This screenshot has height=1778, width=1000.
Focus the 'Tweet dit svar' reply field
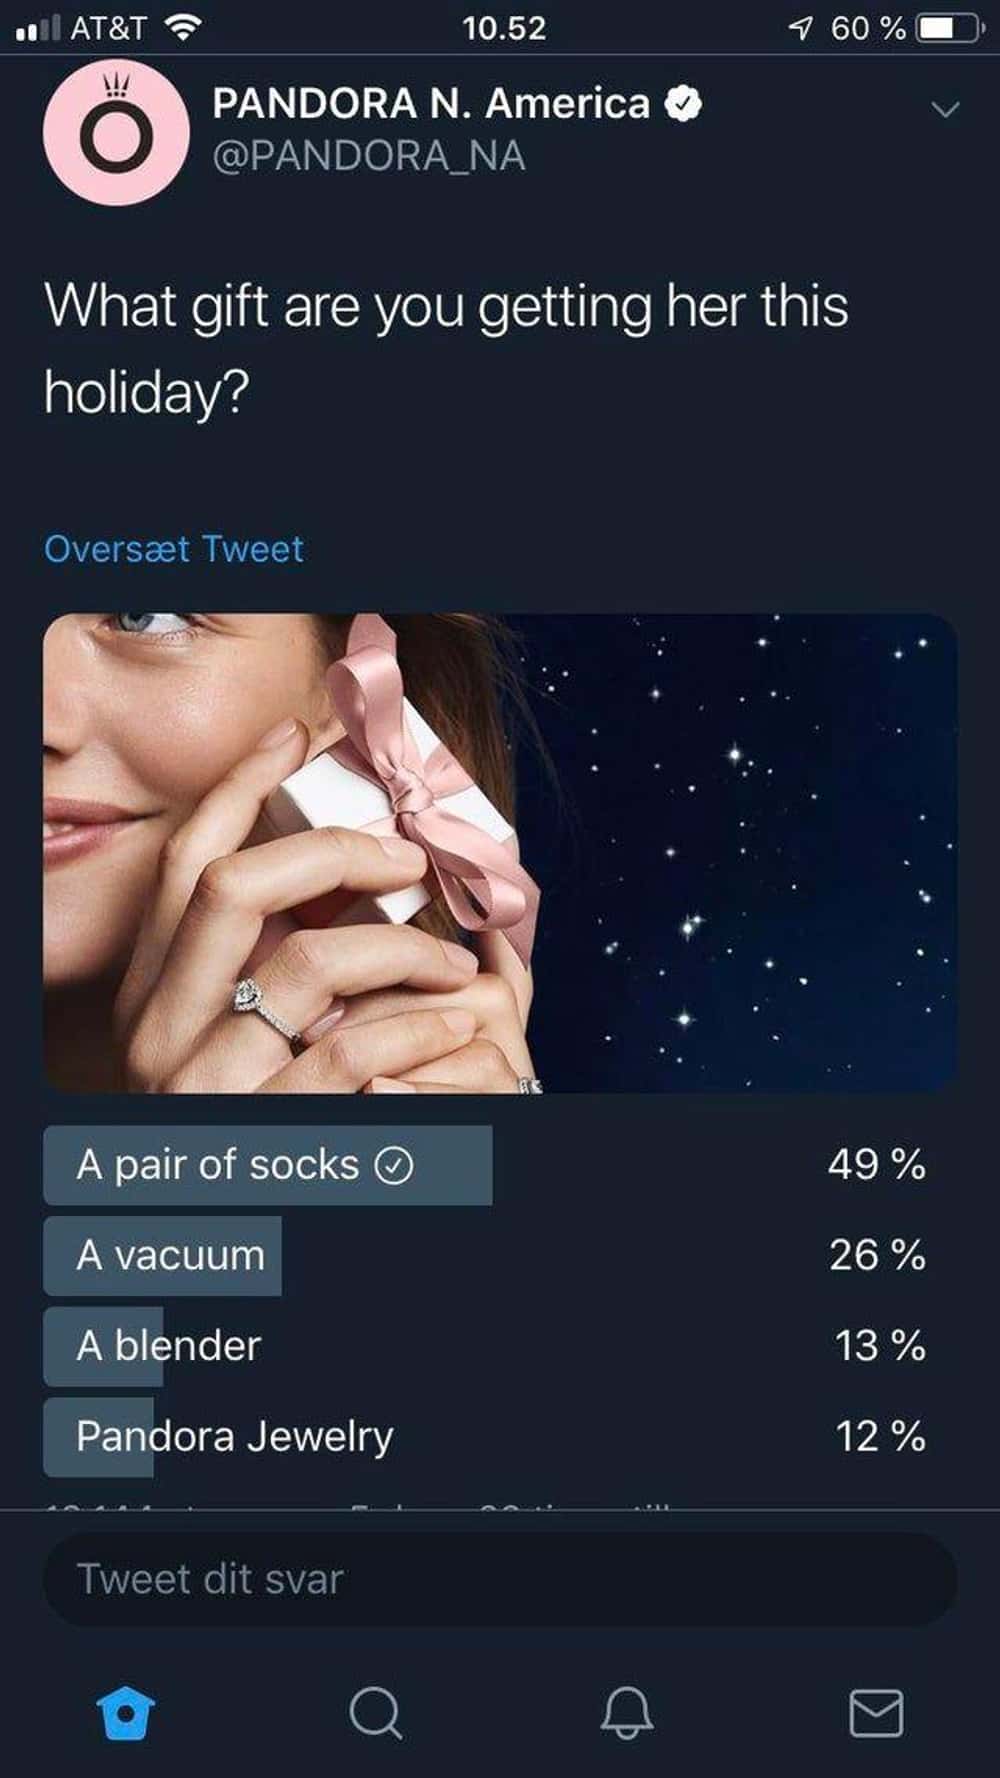pos(500,1579)
